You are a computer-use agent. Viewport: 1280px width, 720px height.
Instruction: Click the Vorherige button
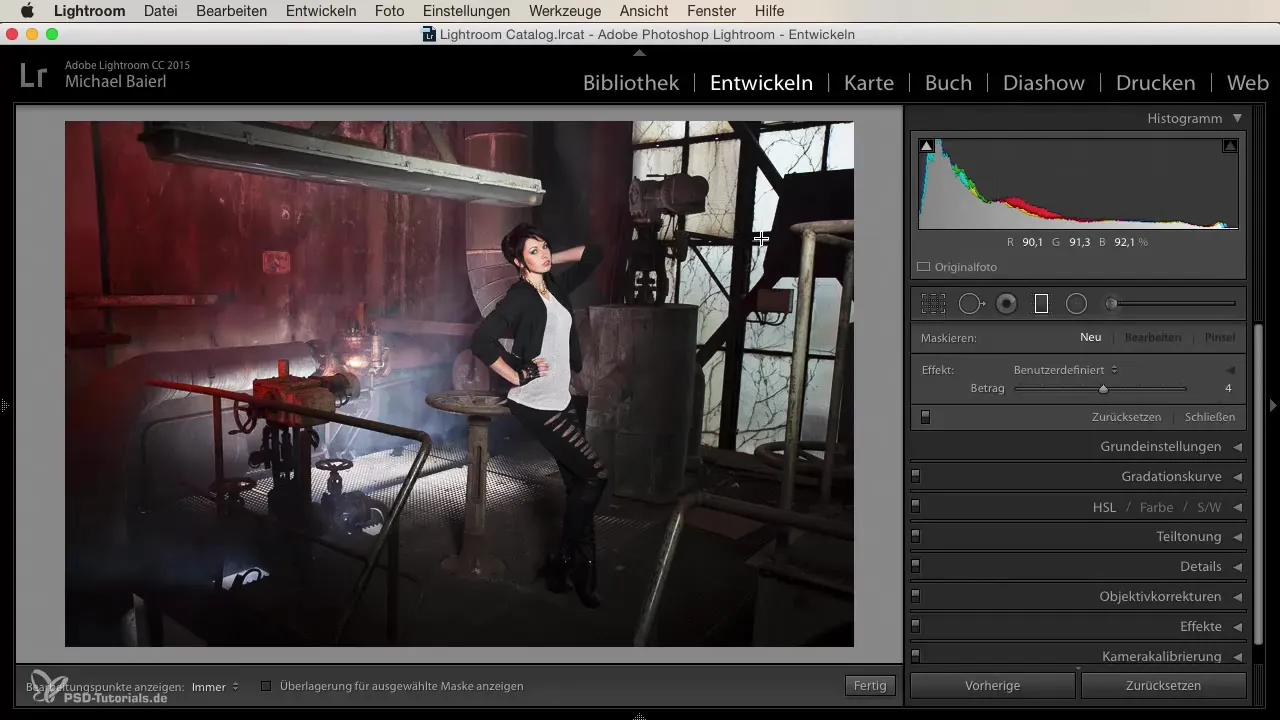tap(992, 685)
